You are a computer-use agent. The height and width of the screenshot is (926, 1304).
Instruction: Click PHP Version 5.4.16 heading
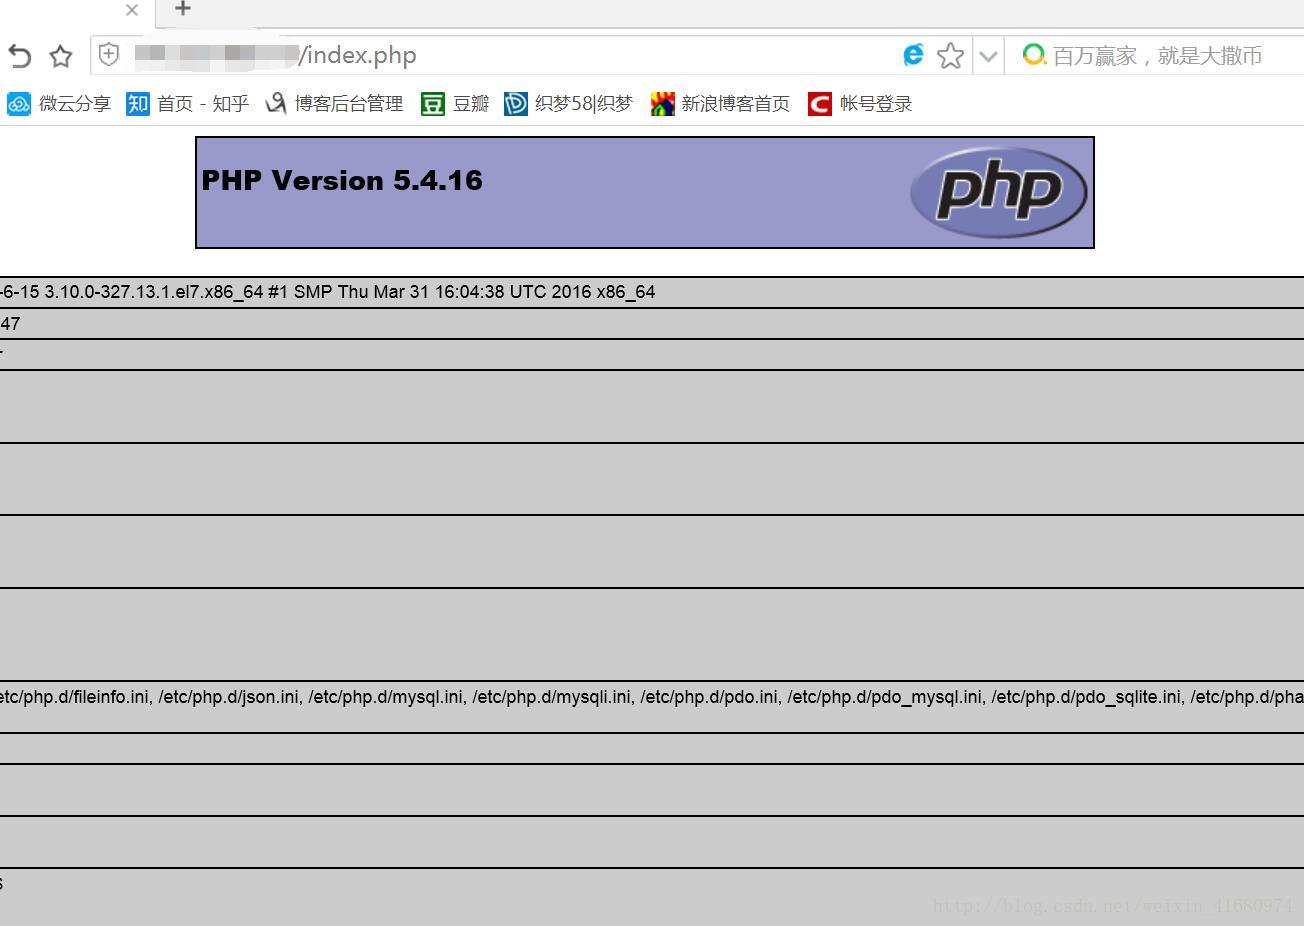click(x=342, y=181)
